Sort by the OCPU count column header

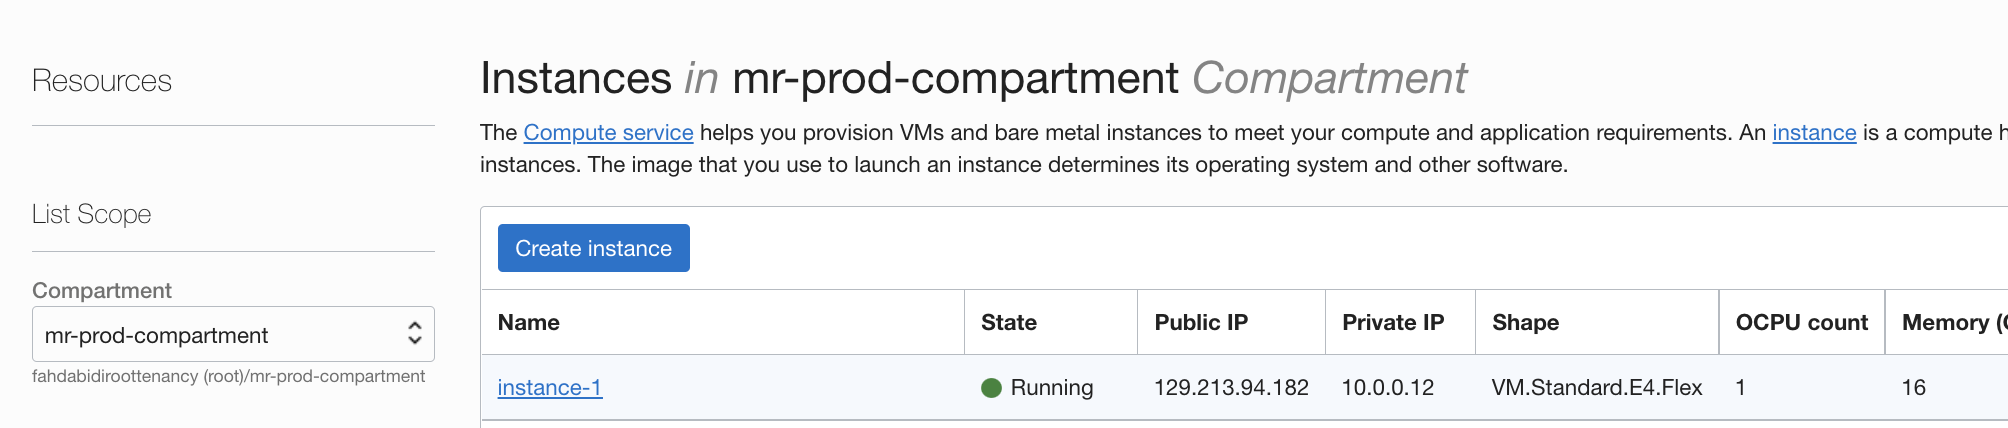pos(1801,322)
